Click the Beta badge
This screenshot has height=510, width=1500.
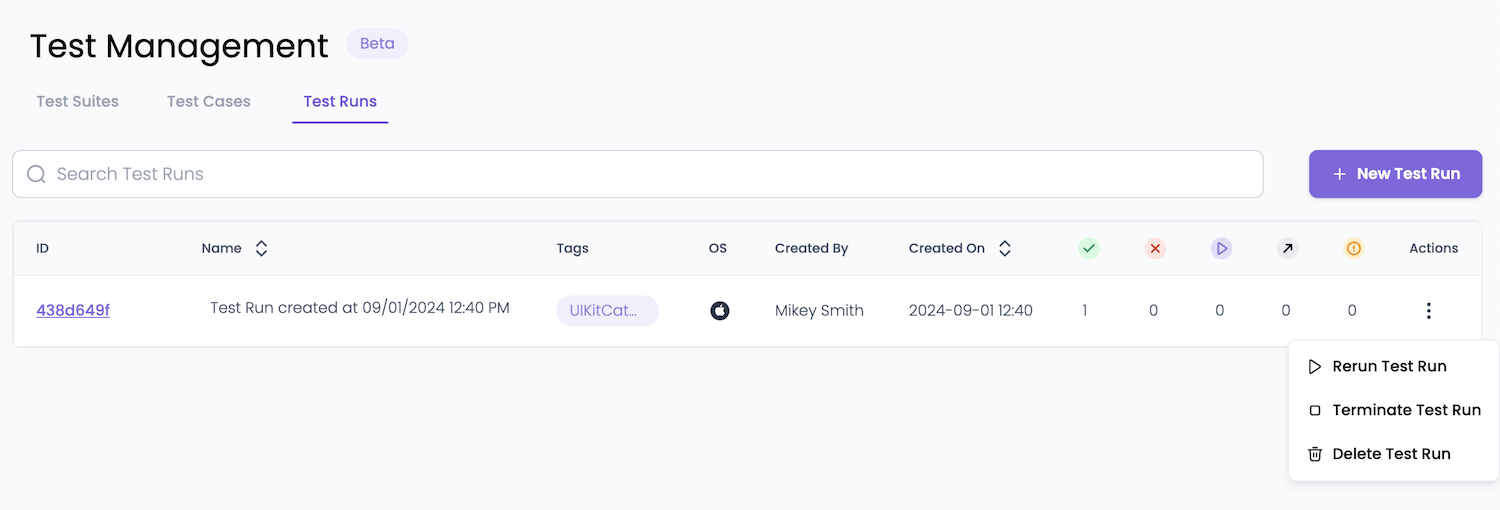pyautogui.click(x=377, y=44)
